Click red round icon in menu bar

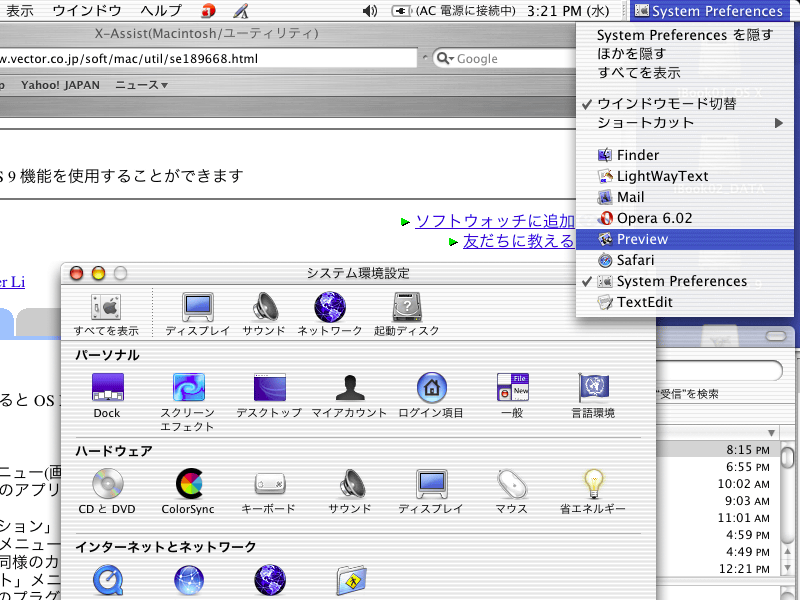click(208, 11)
